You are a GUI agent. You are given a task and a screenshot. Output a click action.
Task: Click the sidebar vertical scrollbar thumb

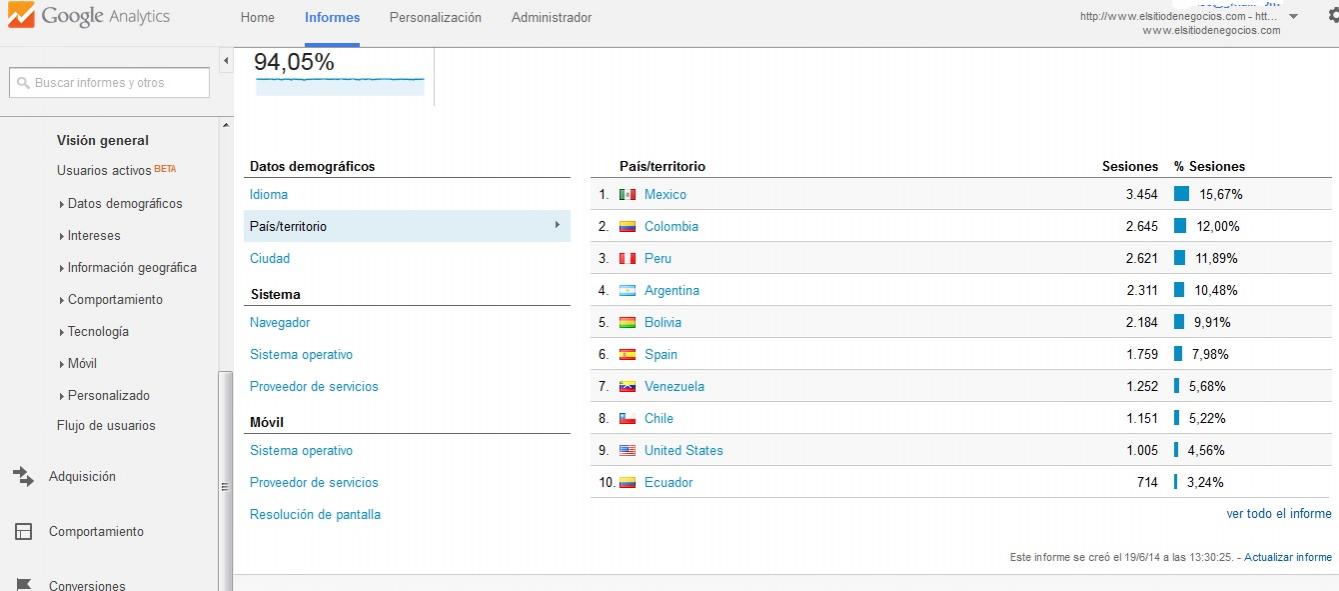(225, 480)
